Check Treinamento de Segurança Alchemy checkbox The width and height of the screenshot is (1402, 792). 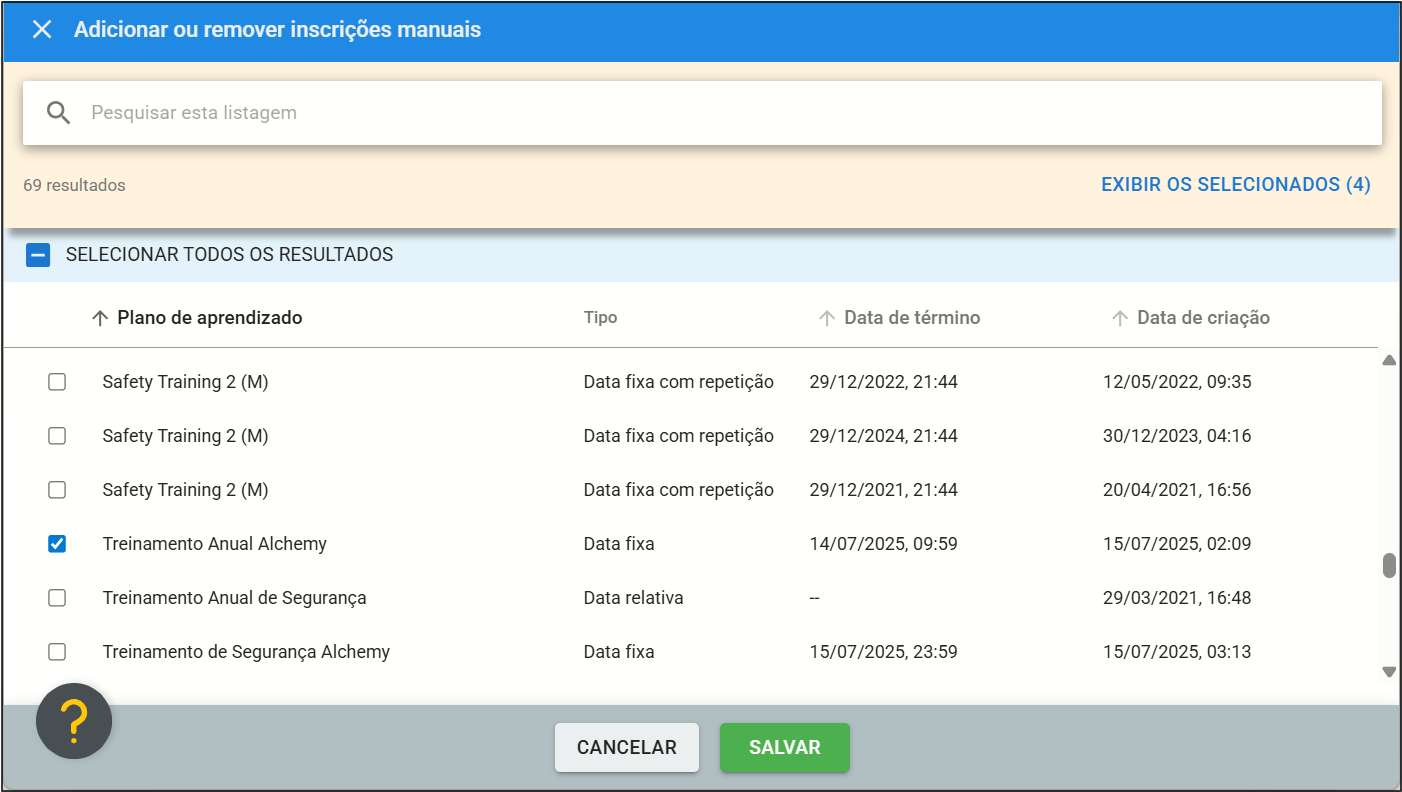click(x=57, y=652)
